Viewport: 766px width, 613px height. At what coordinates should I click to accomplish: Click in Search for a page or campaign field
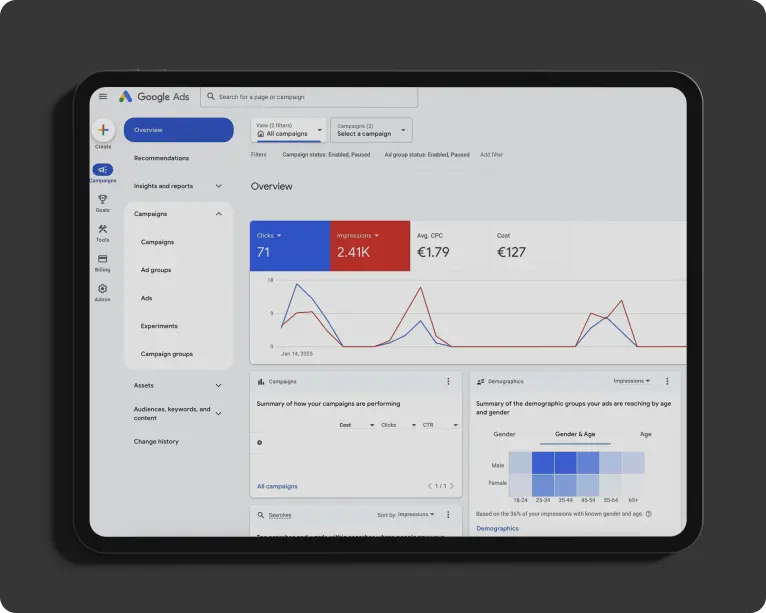click(309, 97)
